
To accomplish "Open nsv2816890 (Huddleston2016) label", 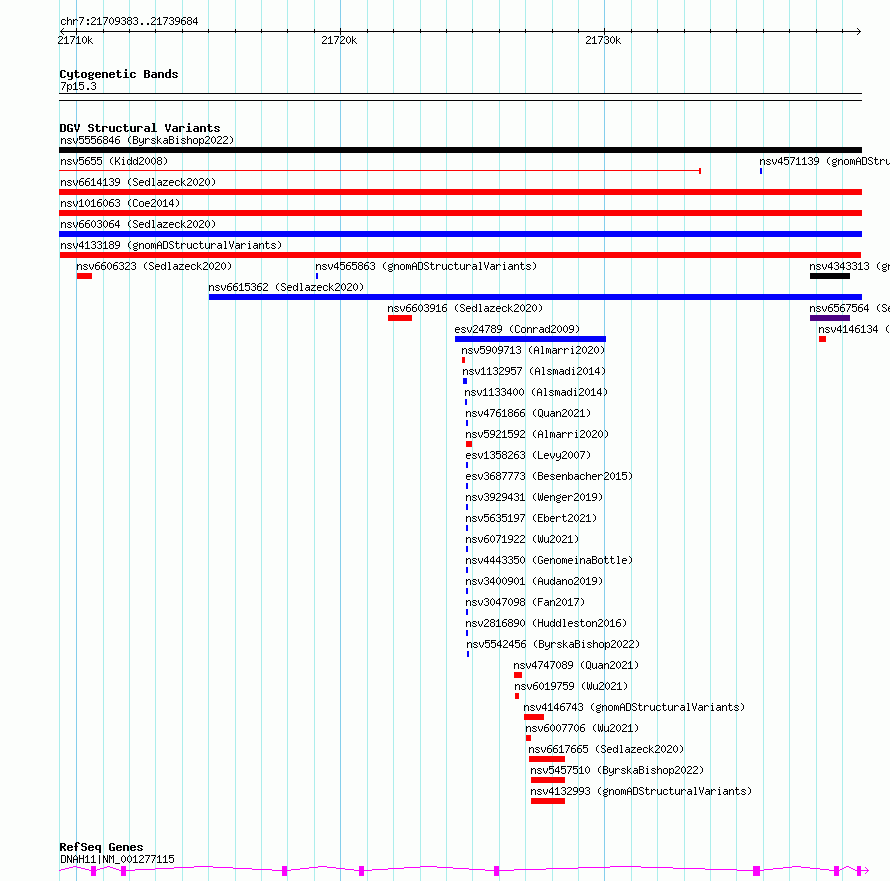I will (546, 623).
